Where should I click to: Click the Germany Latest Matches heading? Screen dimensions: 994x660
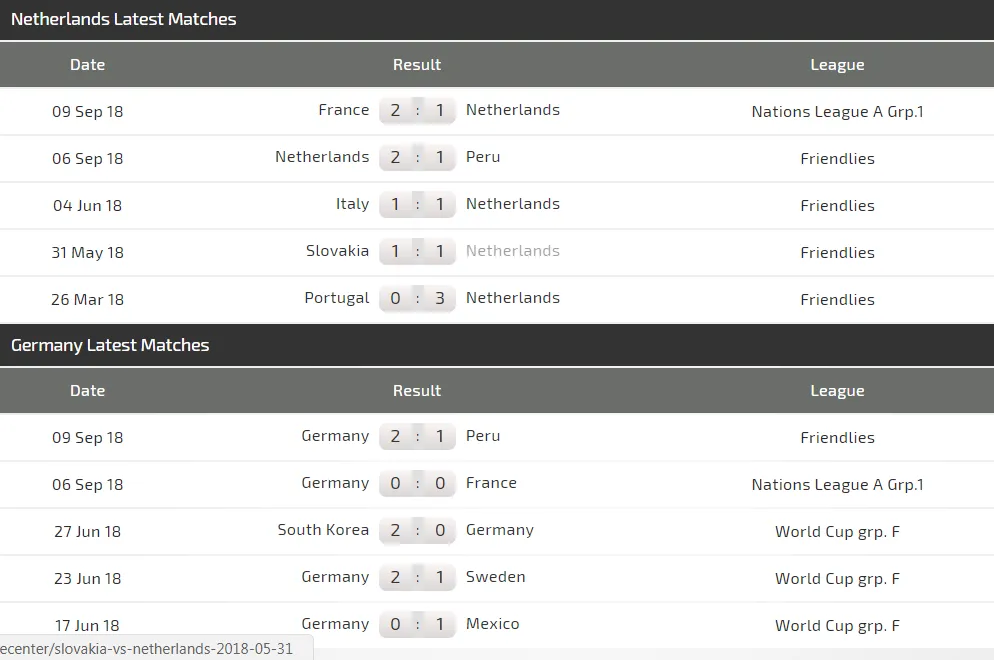point(110,345)
